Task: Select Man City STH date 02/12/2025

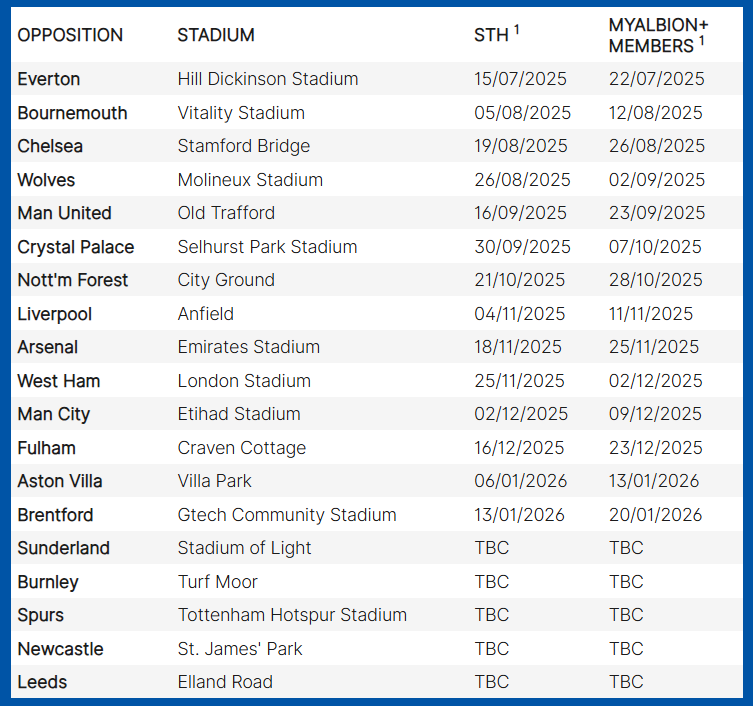Action: click(521, 414)
